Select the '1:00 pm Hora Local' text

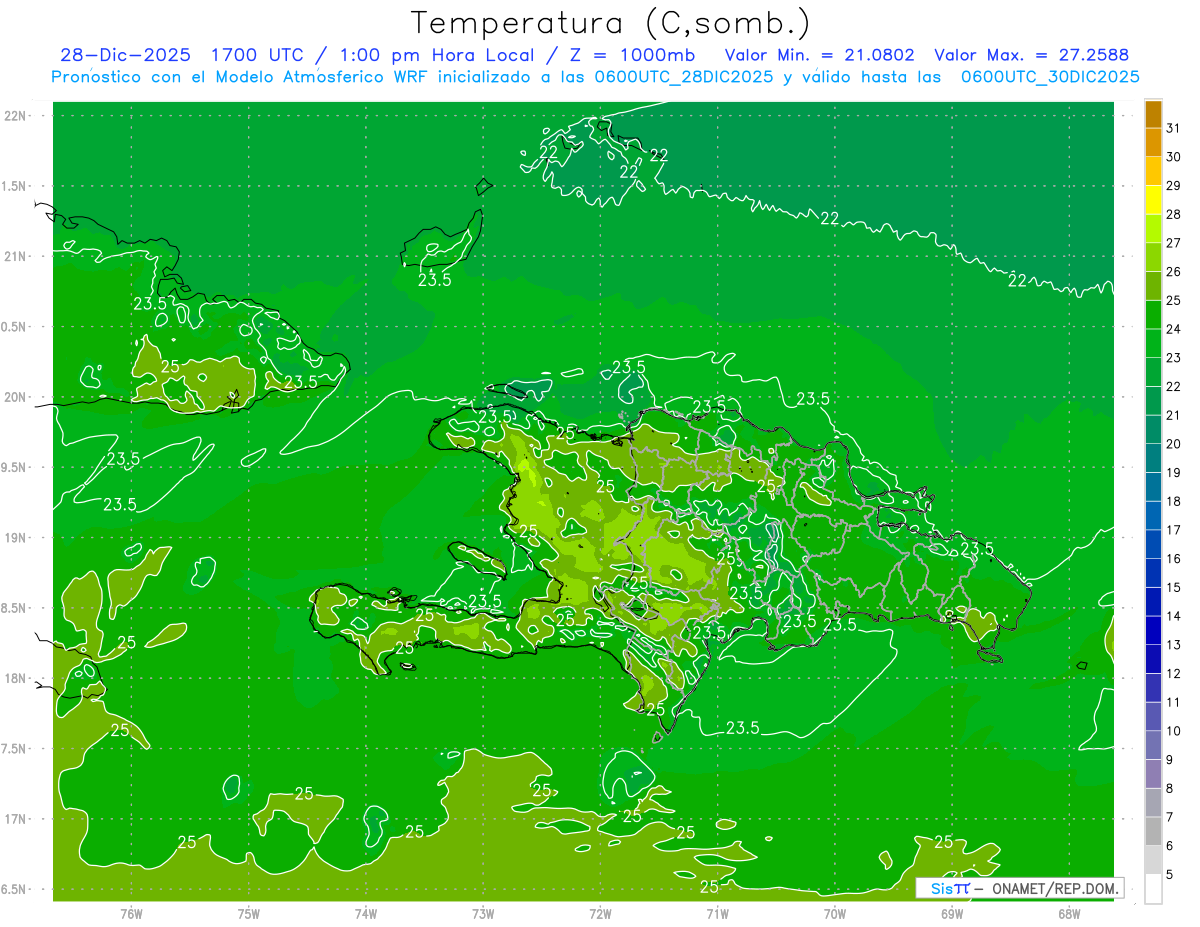coord(440,56)
